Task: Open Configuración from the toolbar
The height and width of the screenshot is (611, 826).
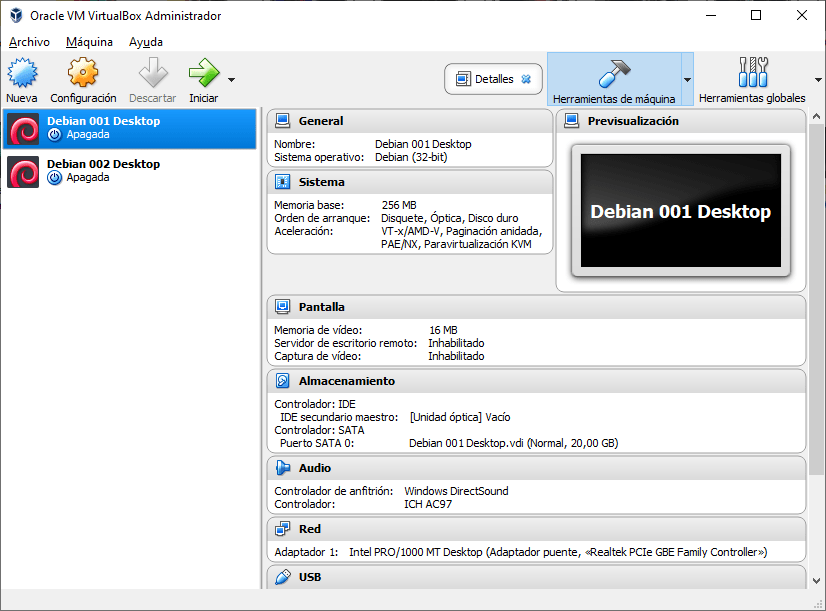Action: pos(83,73)
